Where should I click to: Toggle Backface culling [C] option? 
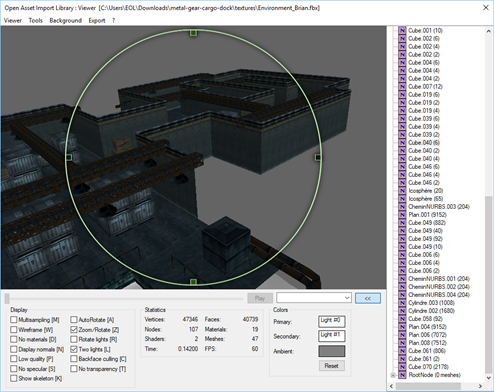pos(74,359)
